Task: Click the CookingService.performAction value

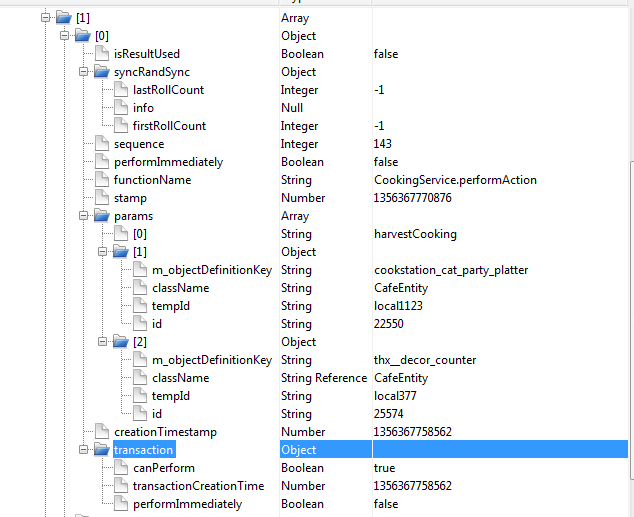Action: 454,180
